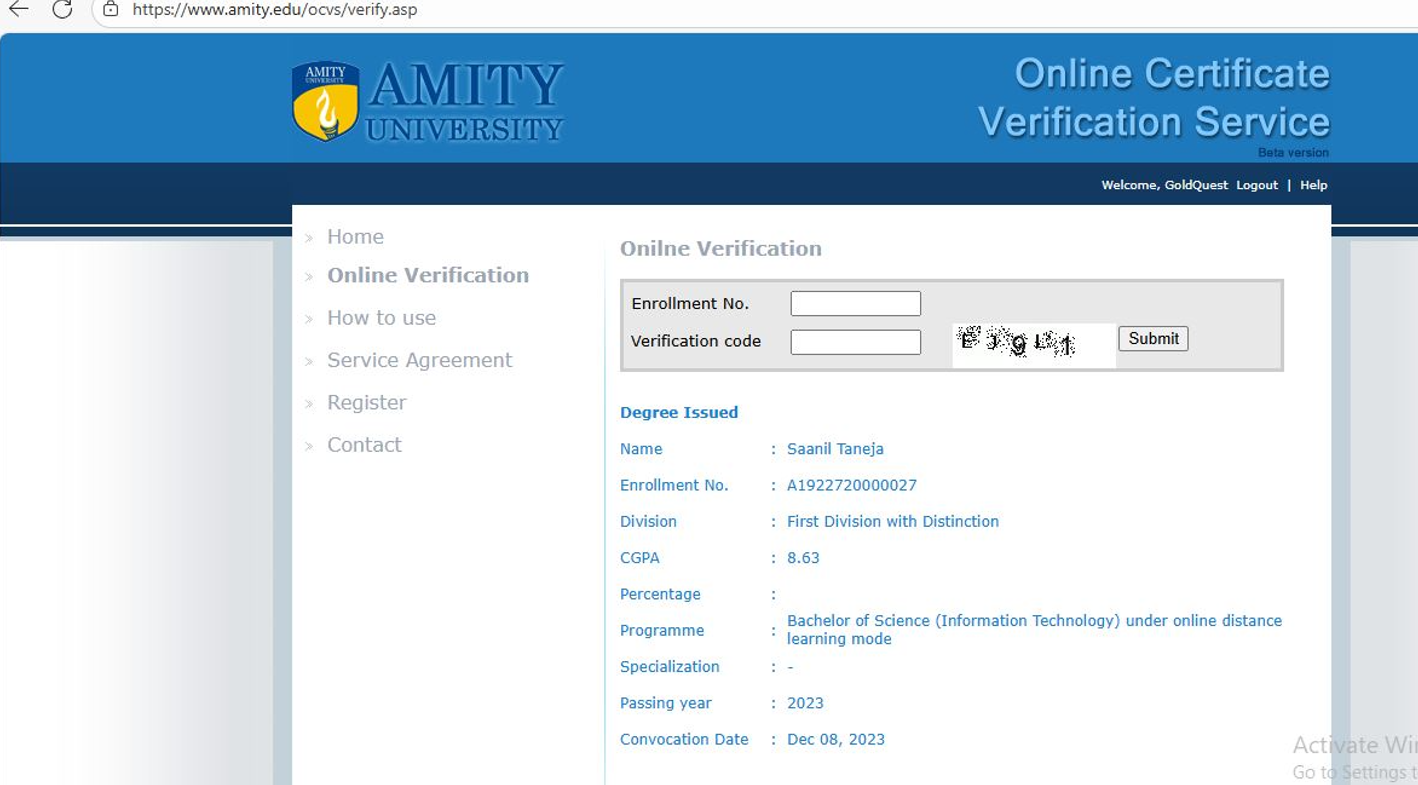Click the Online Certificate Verification Service title
Viewport: 1418px width, 785px height.
(1154, 98)
